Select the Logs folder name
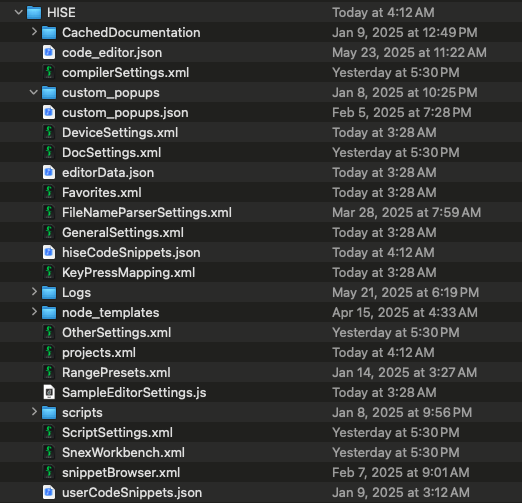The width and height of the screenshot is (522, 503). point(76,293)
